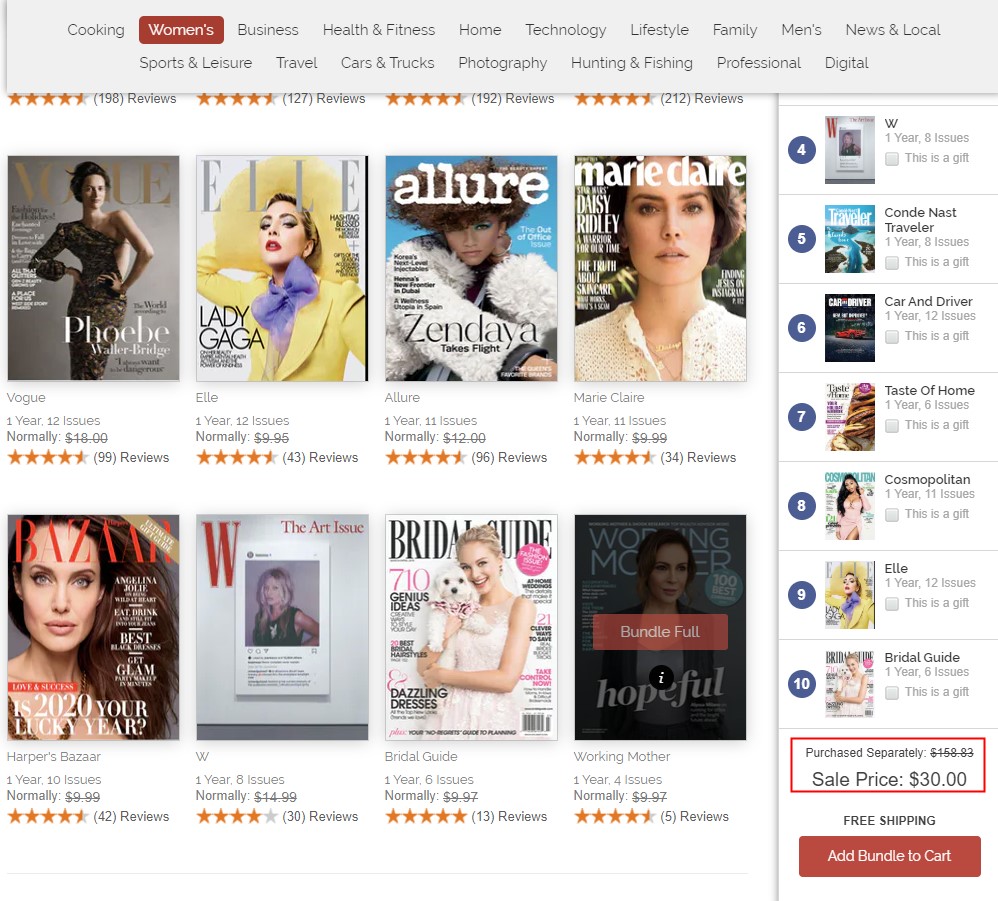
Task: Go to News & Local category
Action: 892,30
